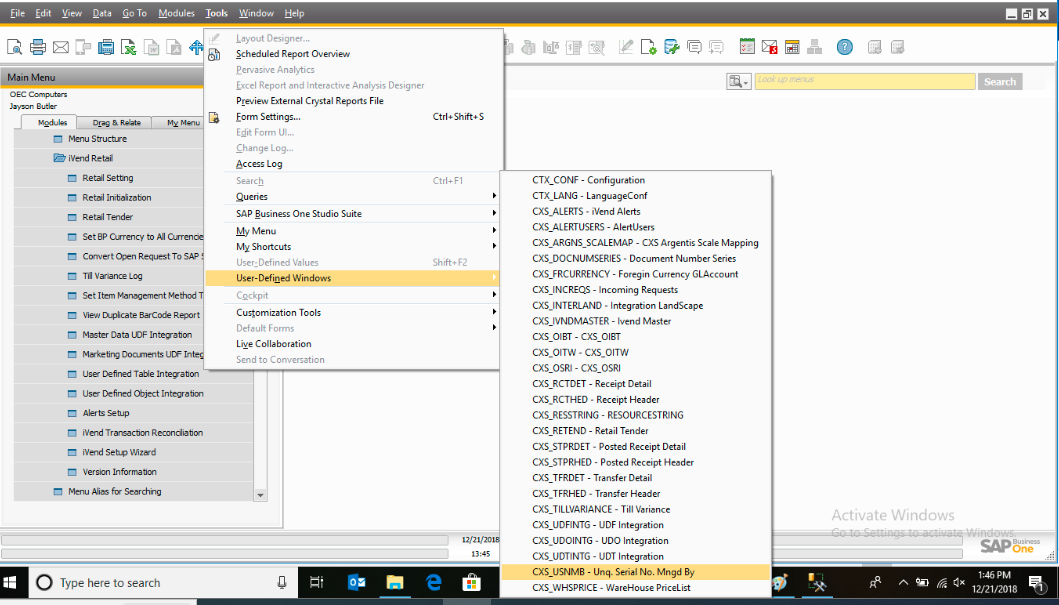Screen dimensions: 1059x605
Task: Click Windows taskbar search box
Action: pos(162,583)
